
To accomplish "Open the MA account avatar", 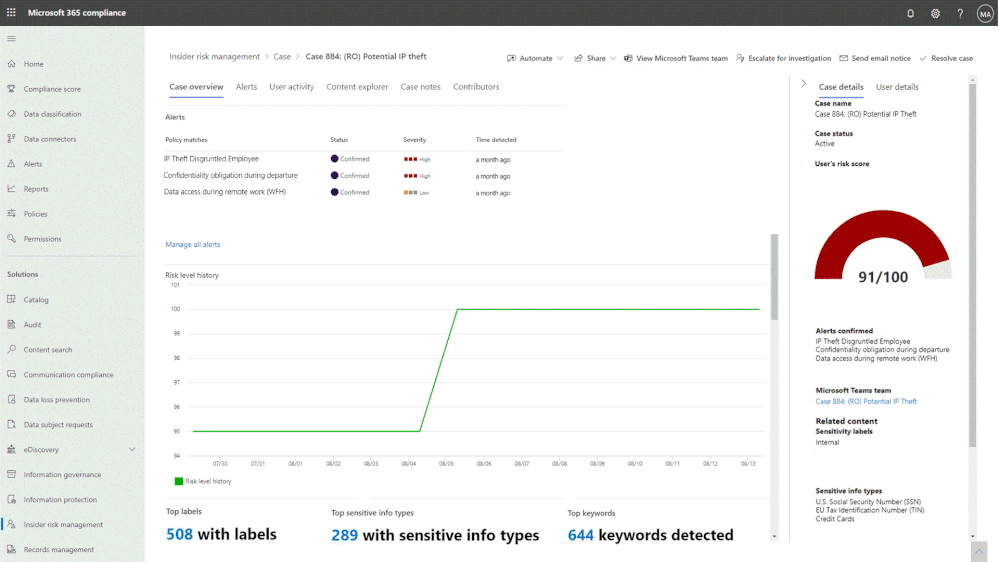I will pyautogui.click(x=985, y=13).
